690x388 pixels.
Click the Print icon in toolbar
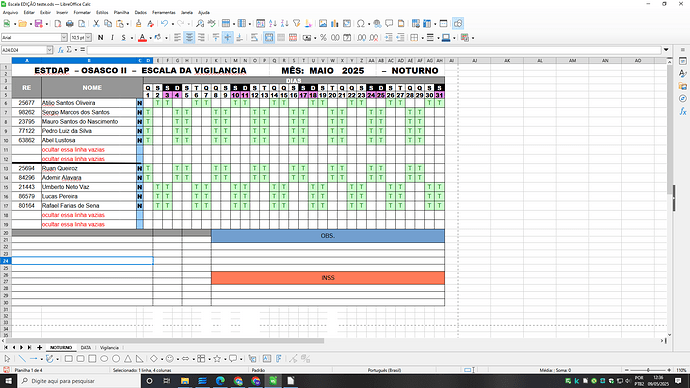point(70,24)
